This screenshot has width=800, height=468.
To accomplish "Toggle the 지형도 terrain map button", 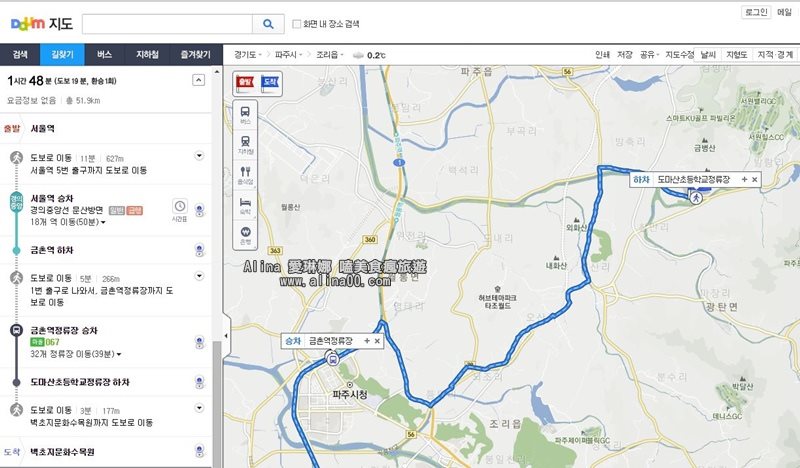I will [x=736, y=55].
